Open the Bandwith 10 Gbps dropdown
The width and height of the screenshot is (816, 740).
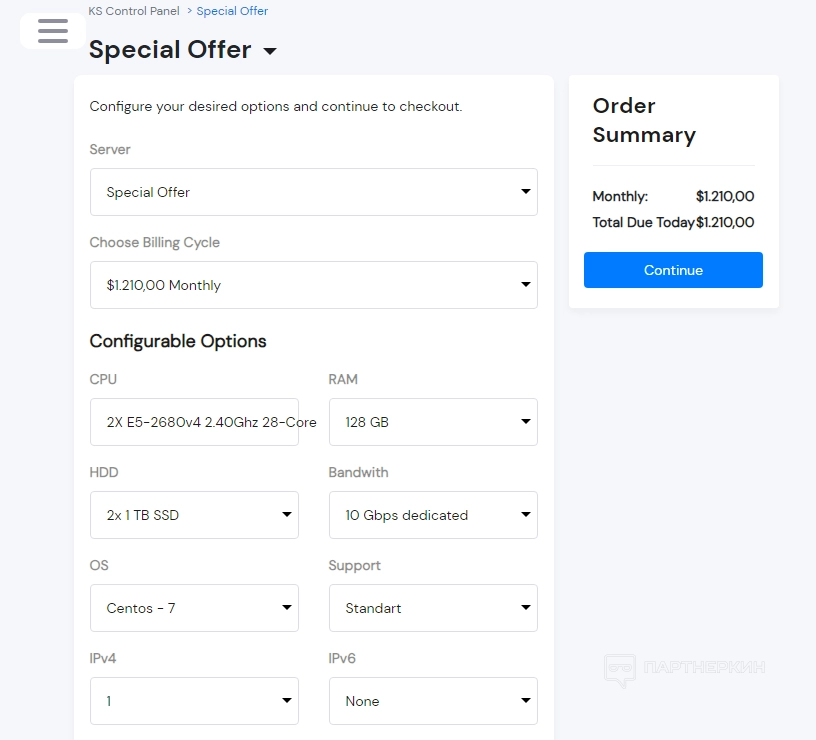(x=432, y=515)
